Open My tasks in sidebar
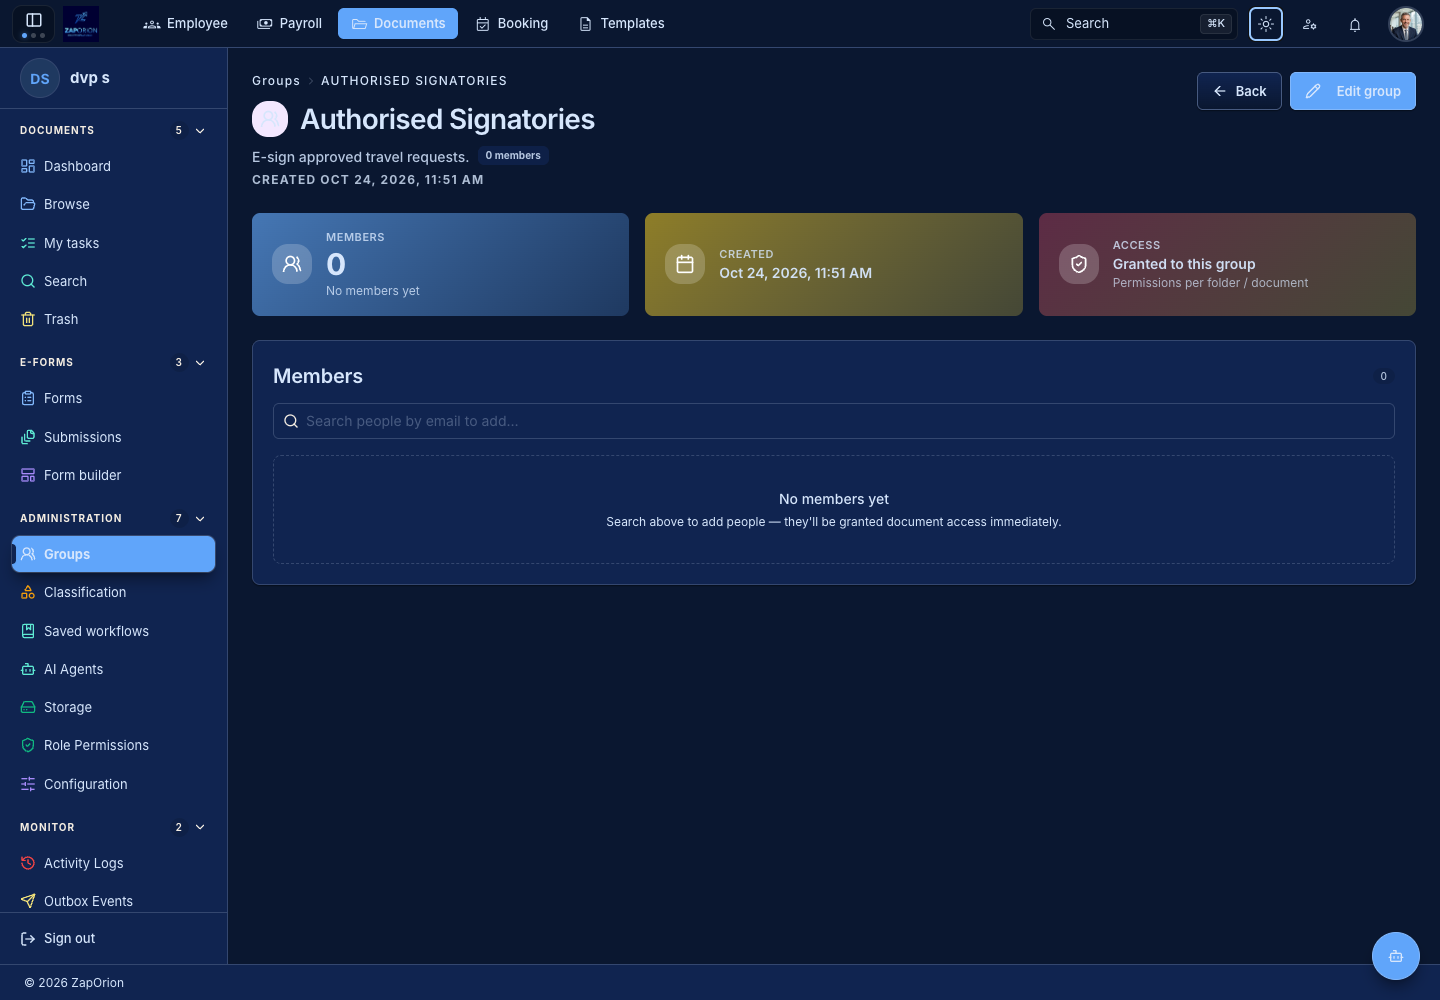 (114, 243)
